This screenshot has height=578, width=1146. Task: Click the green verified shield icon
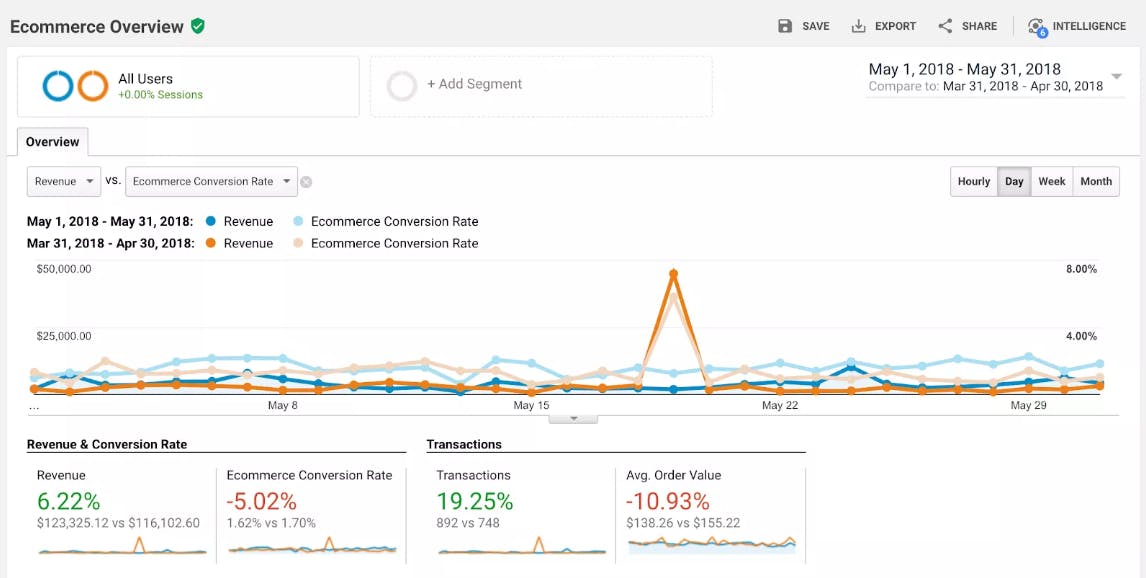197,26
